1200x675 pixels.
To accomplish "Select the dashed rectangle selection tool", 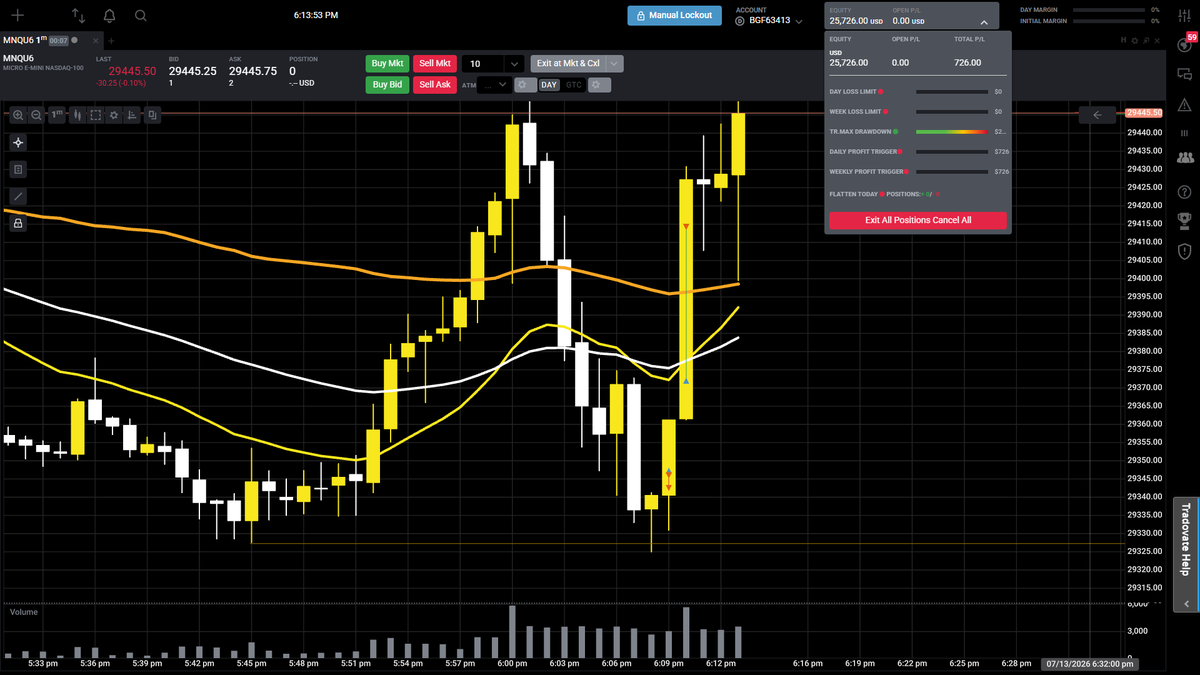I will point(96,115).
